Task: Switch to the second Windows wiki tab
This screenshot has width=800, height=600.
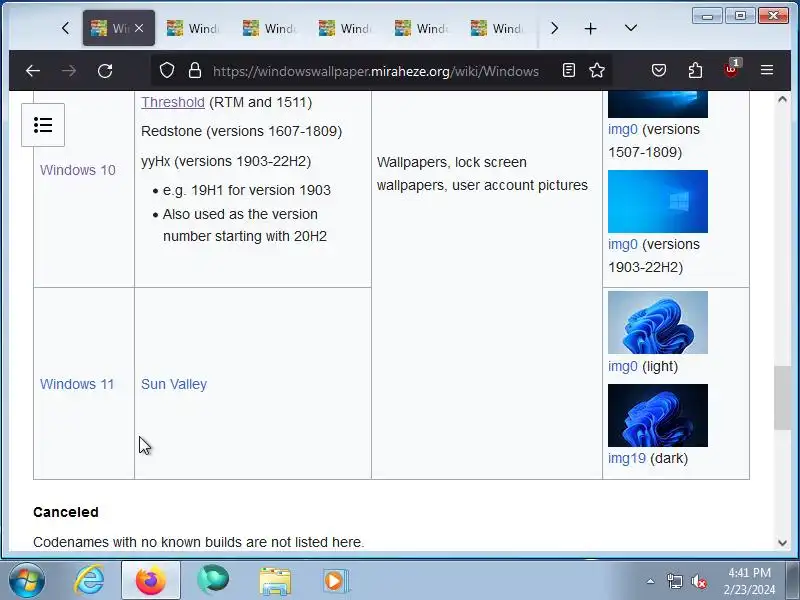Action: [x=194, y=29]
